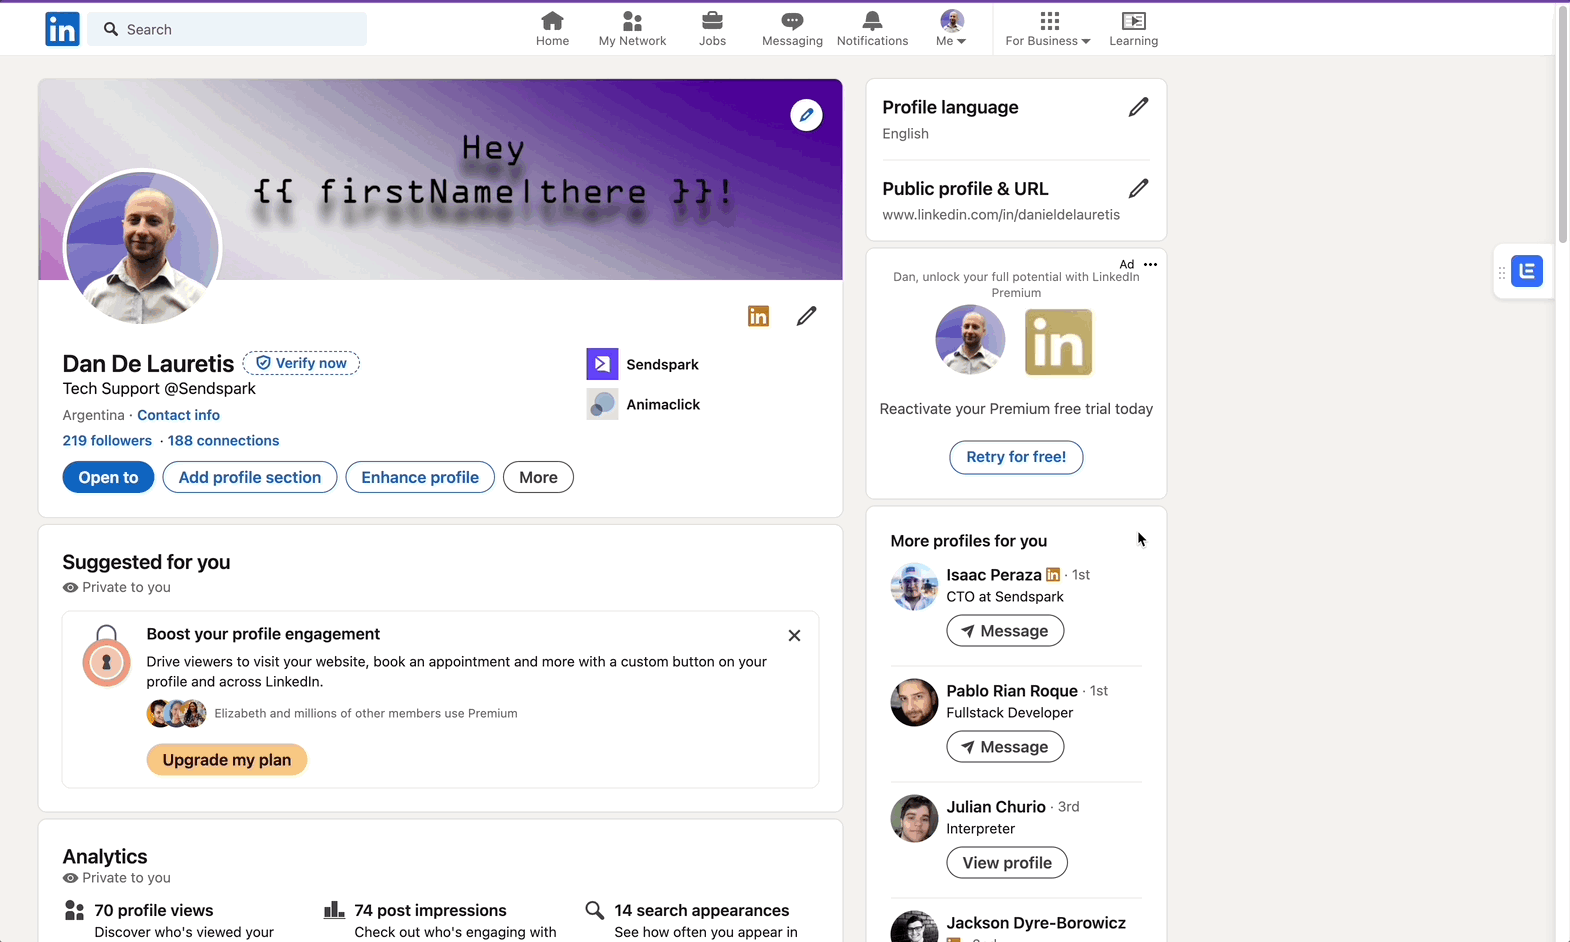Click Dan's profile photo

click(x=142, y=247)
